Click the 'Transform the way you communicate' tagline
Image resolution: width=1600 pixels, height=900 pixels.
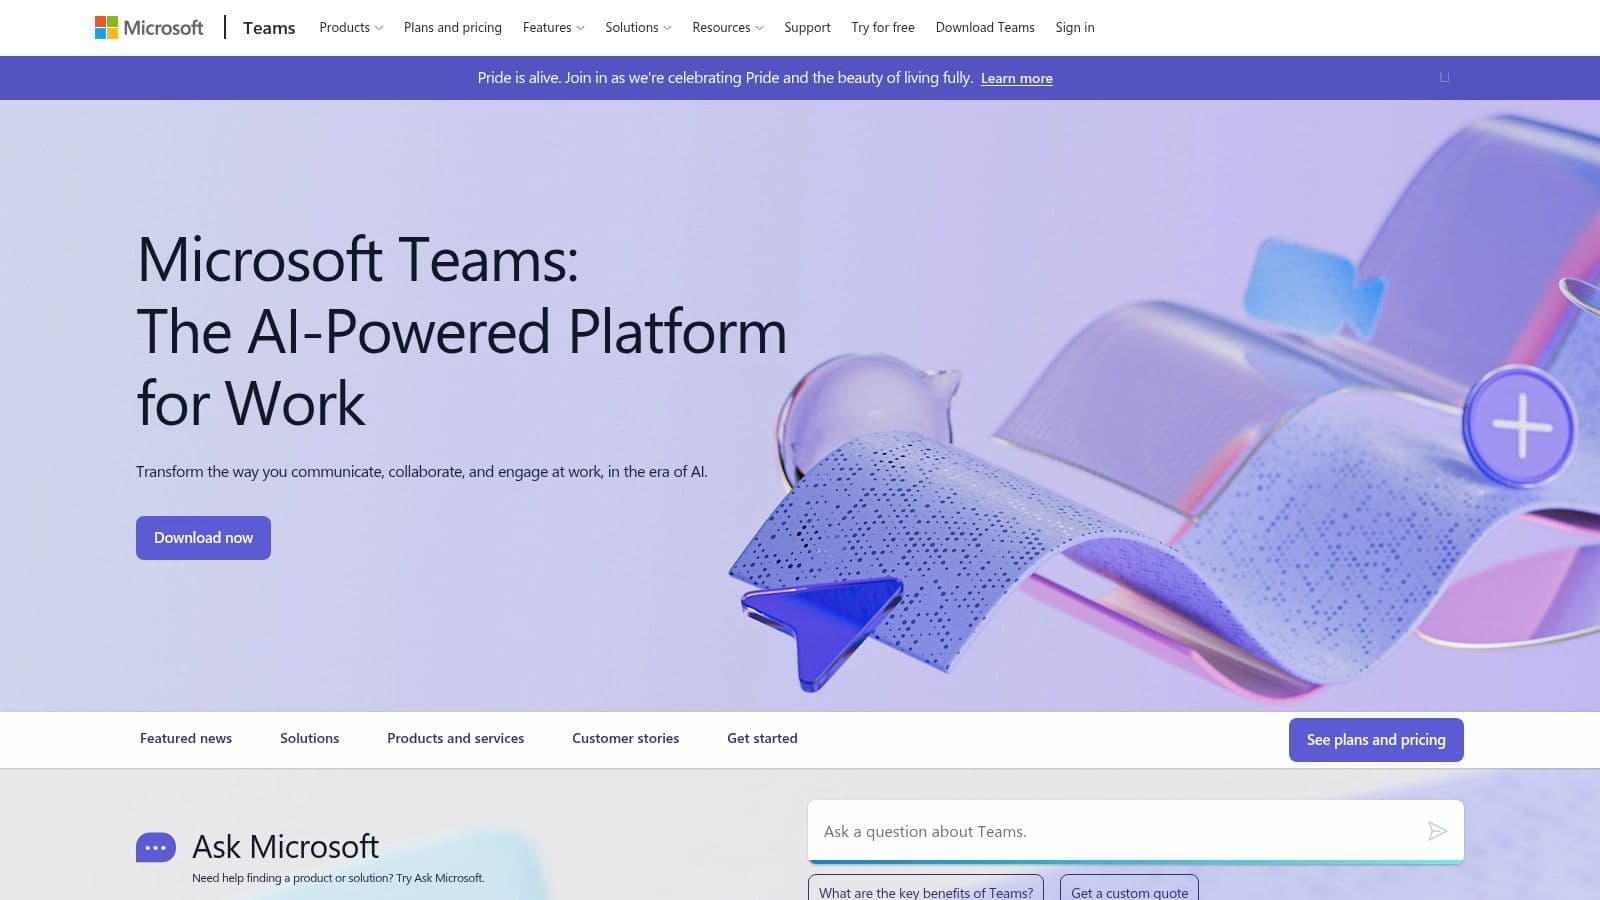422,471
